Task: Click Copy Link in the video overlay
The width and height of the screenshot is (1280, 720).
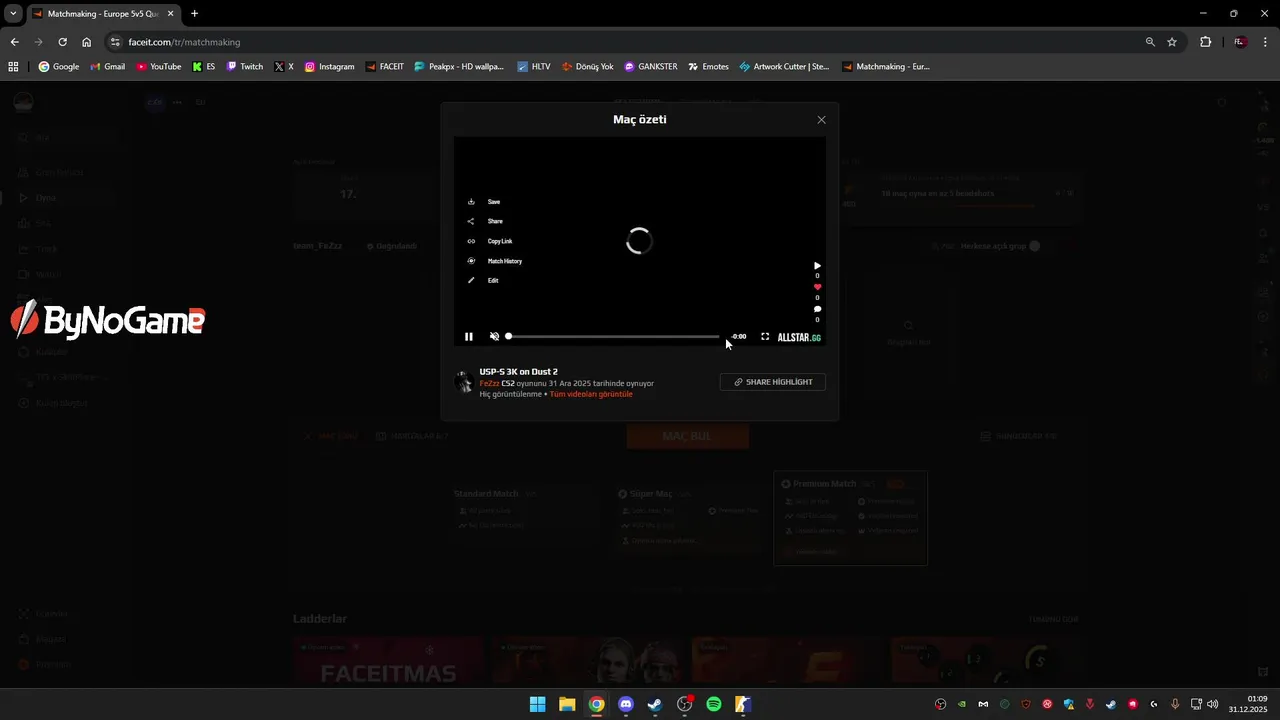Action: click(x=490, y=241)
